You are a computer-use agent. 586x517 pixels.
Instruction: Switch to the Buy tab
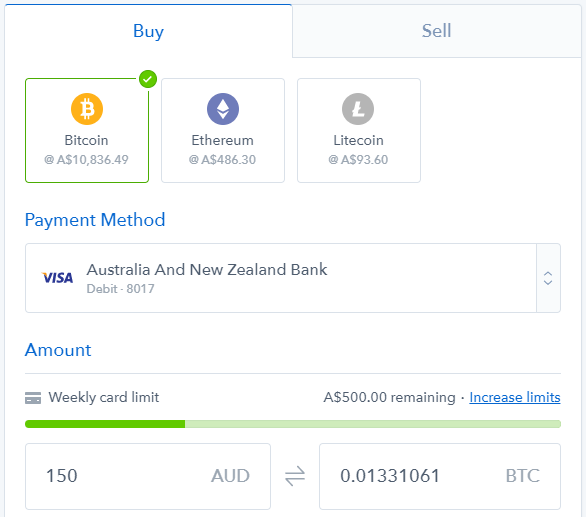[148, 31]
